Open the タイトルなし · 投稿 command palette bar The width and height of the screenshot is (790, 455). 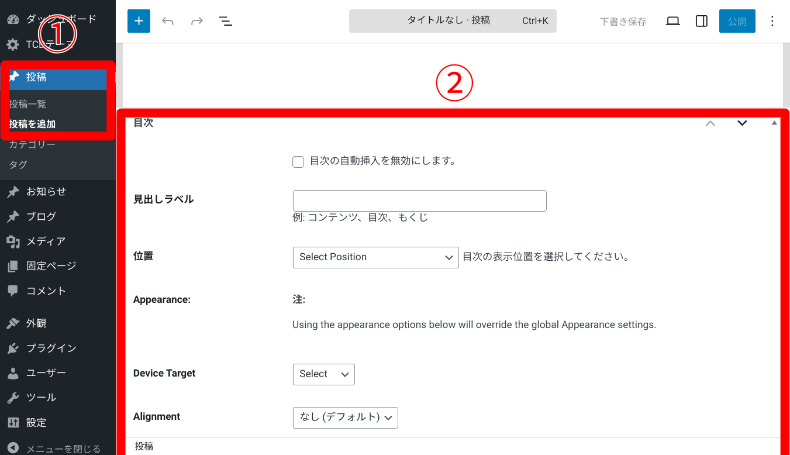click(x=453, y=21)
